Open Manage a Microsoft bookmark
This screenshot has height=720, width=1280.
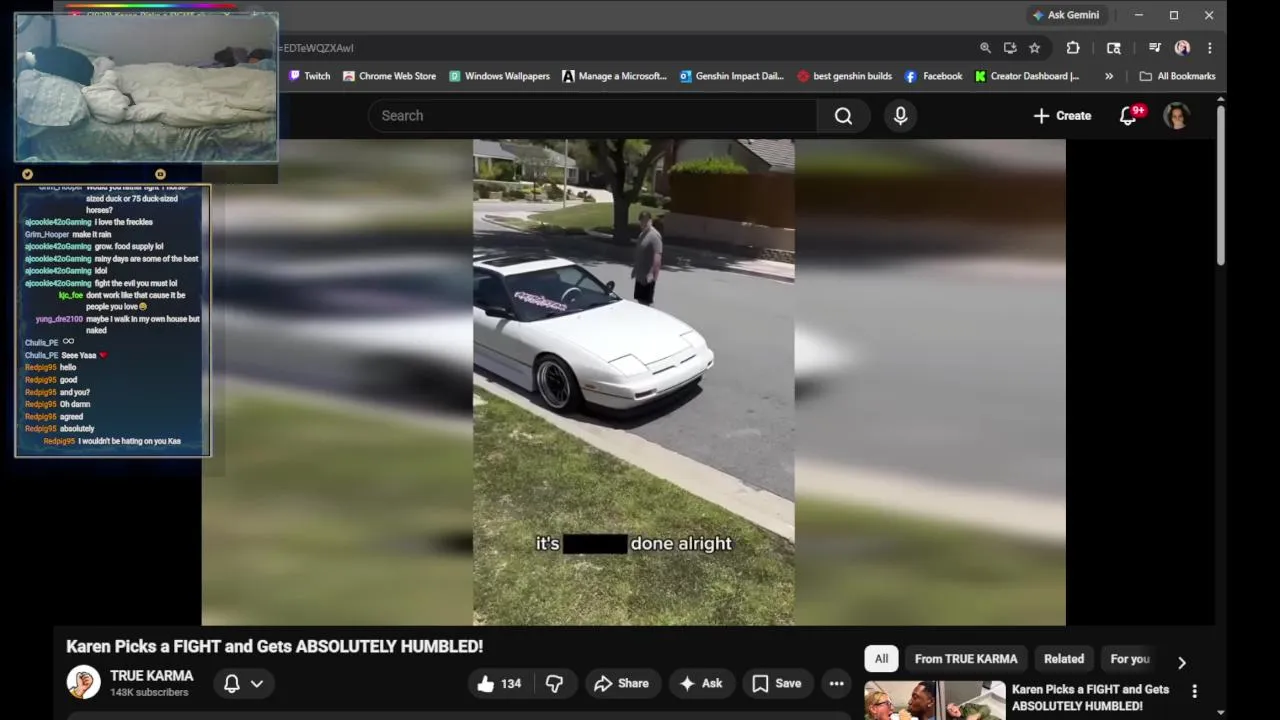tap(614, 76)
